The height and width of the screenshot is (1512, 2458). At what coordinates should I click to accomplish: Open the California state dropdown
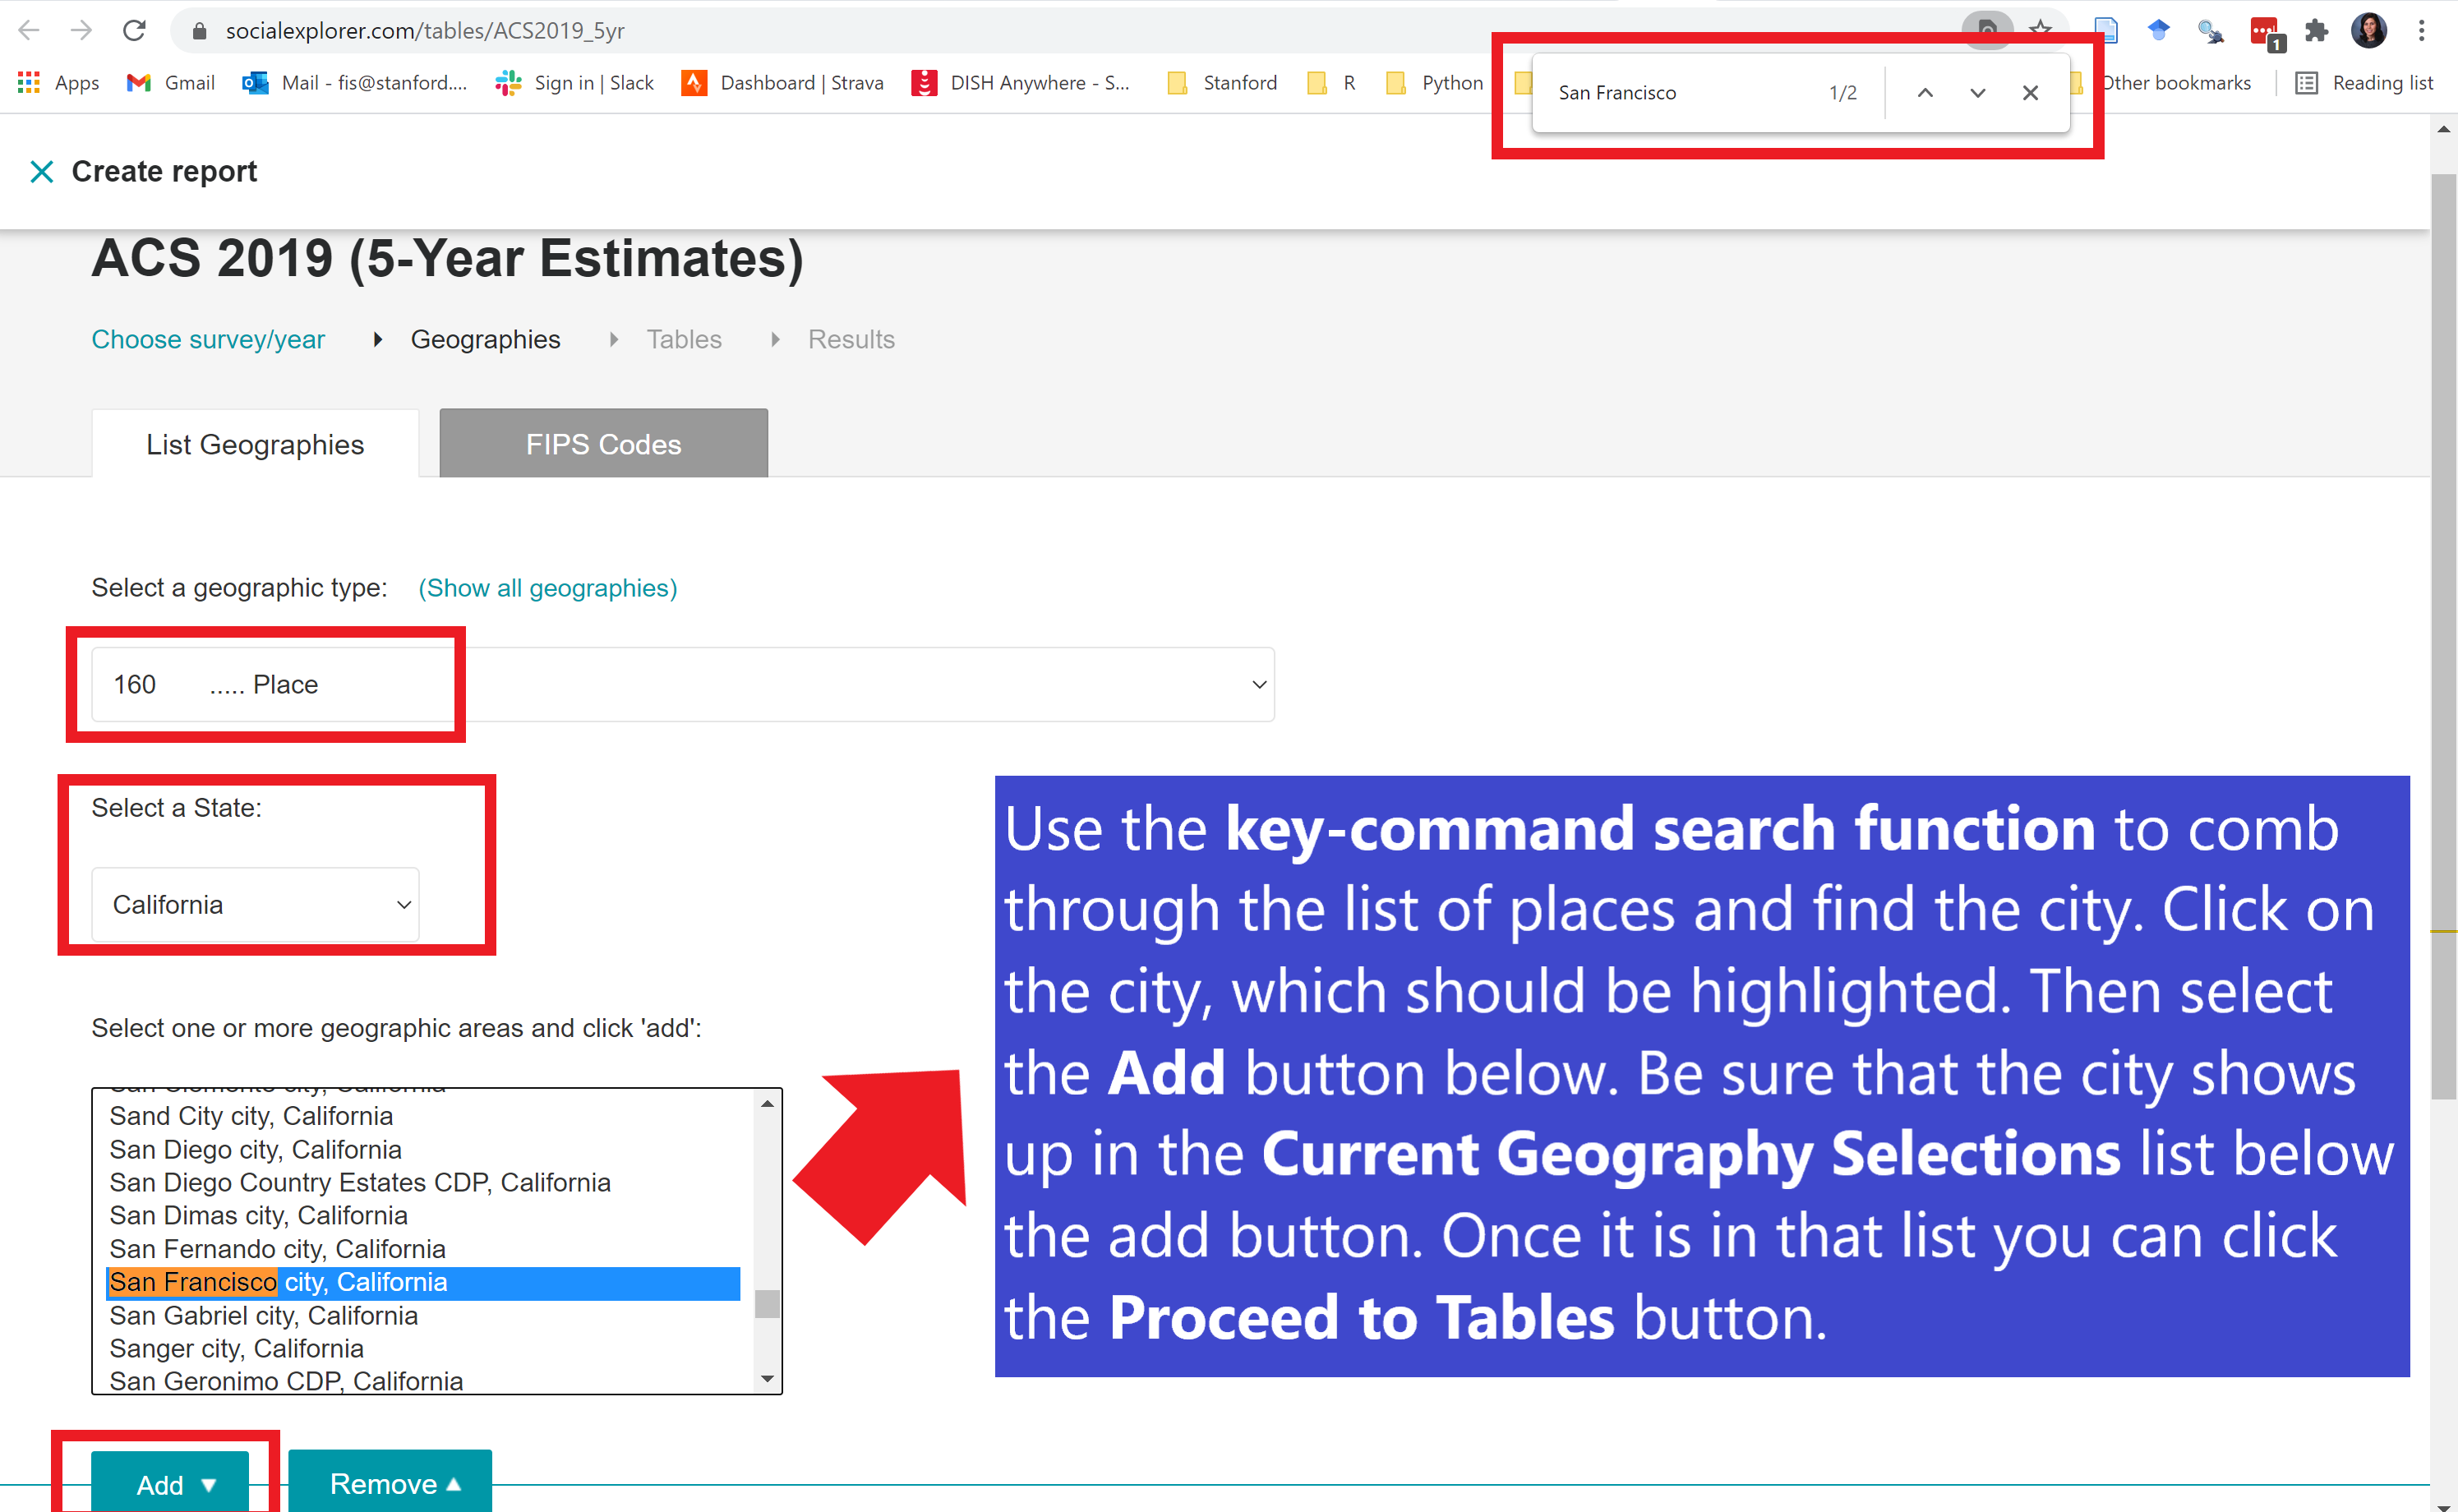(255, 905)
